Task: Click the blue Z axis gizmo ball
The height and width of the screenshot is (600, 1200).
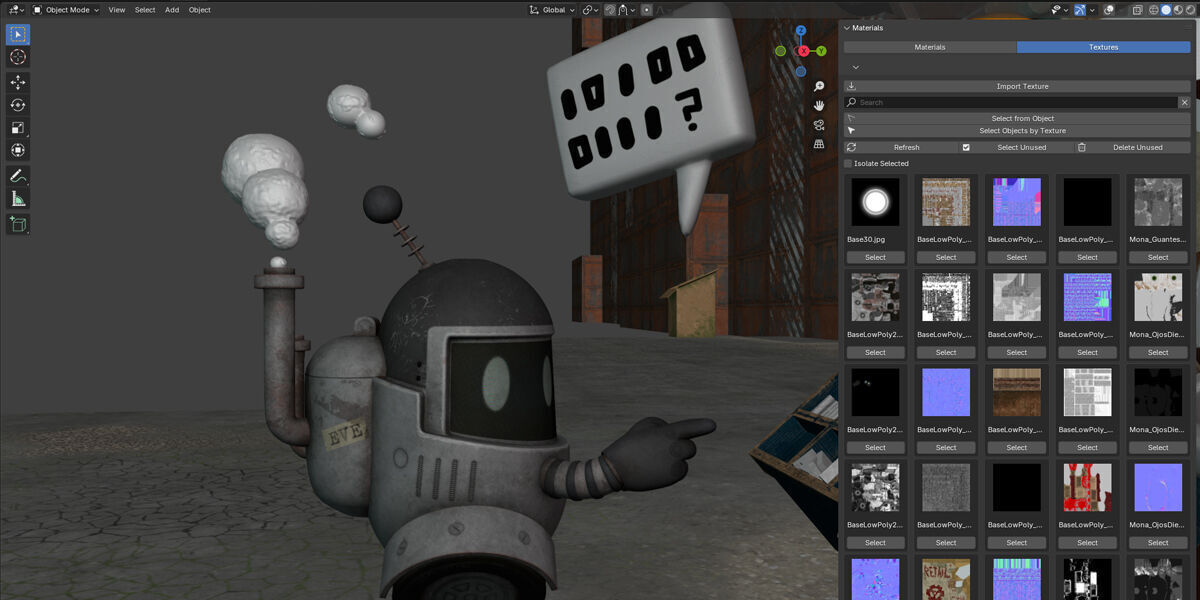Action: [801, 31]
